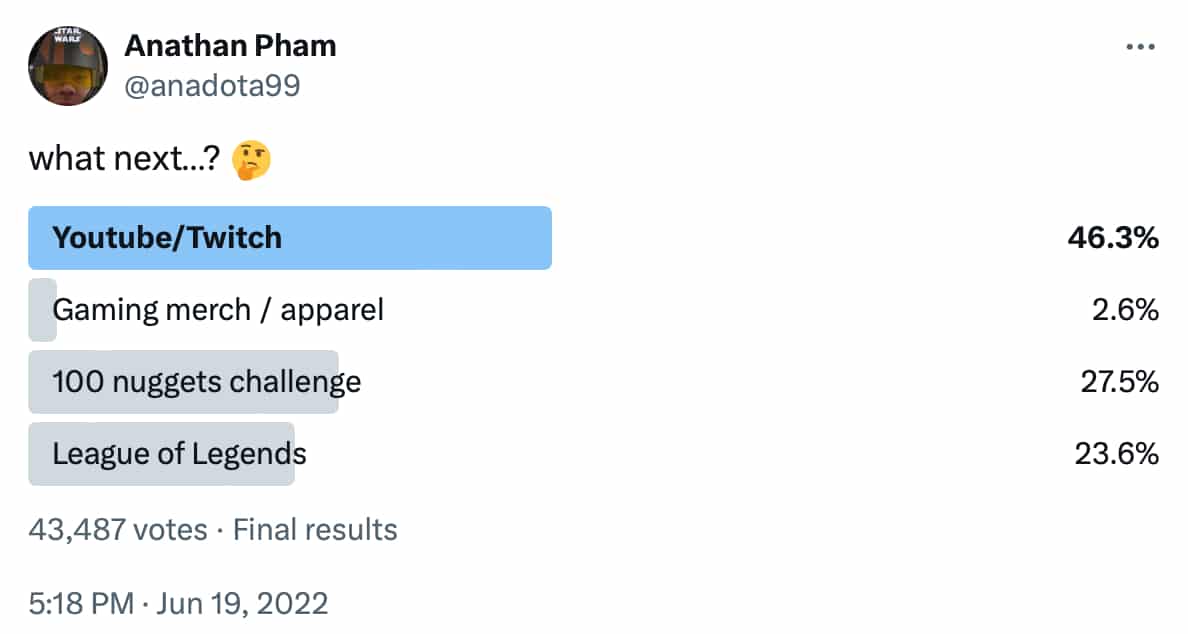Image resolution: width=1188 pixels, height=634 pixels.
Task: Click Anathan Pham's profile avatar
Action: [x=68, y=66]
